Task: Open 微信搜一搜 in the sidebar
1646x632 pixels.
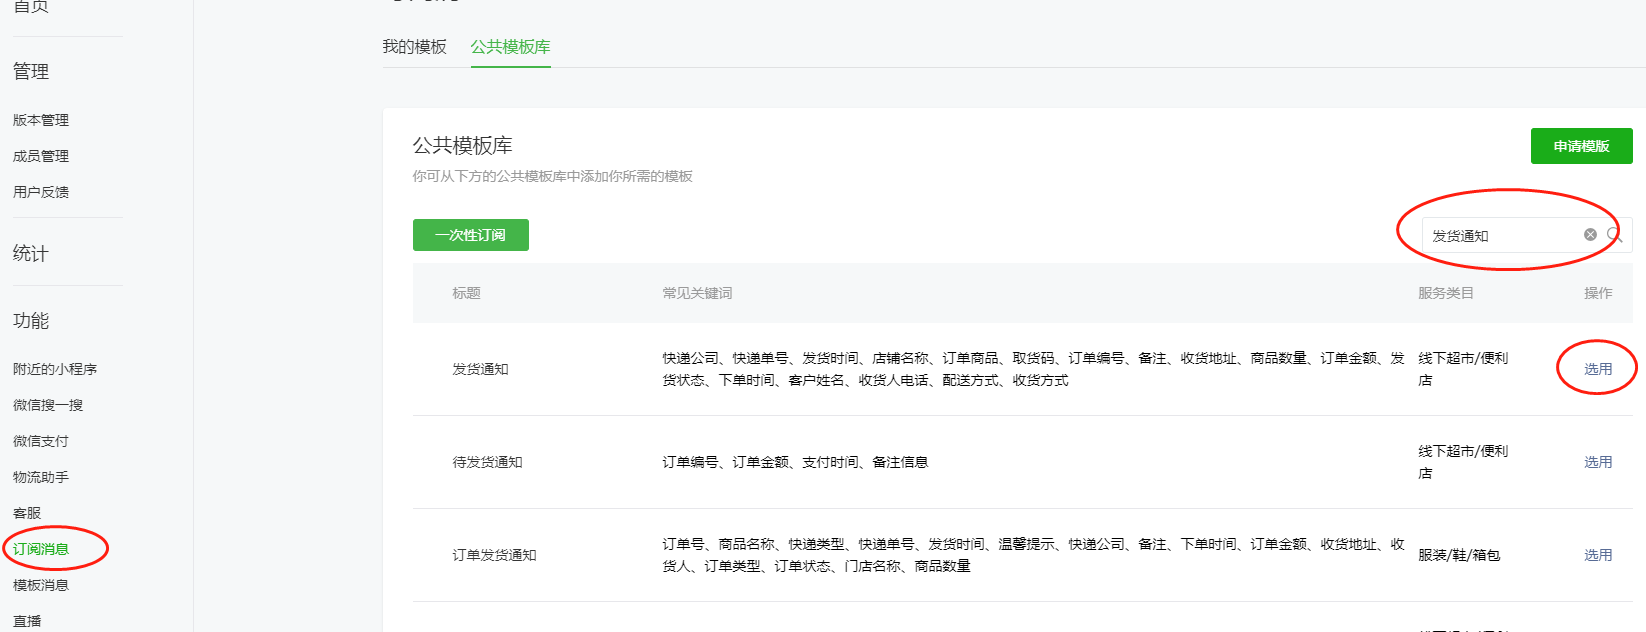Action: (48, 405)
